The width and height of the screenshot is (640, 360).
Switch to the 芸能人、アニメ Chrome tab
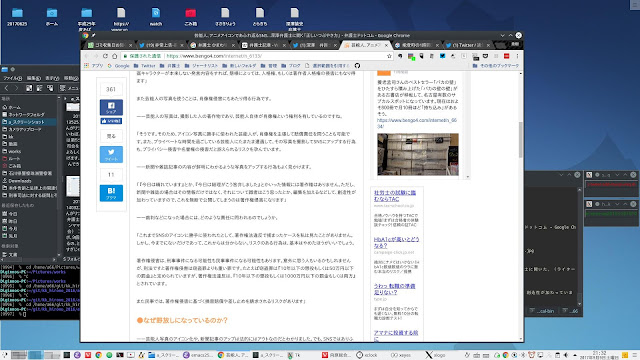coord(366,45)
